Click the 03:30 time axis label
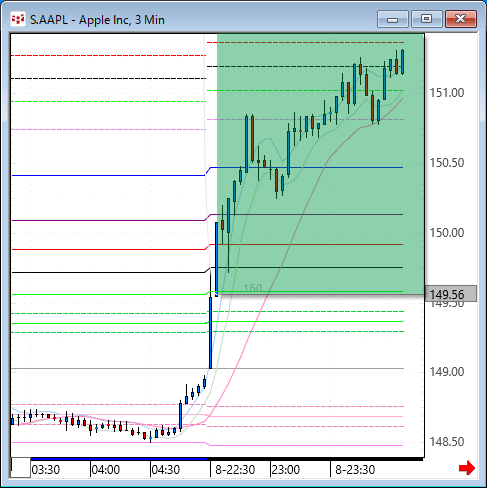 click(x=46, y=470)
